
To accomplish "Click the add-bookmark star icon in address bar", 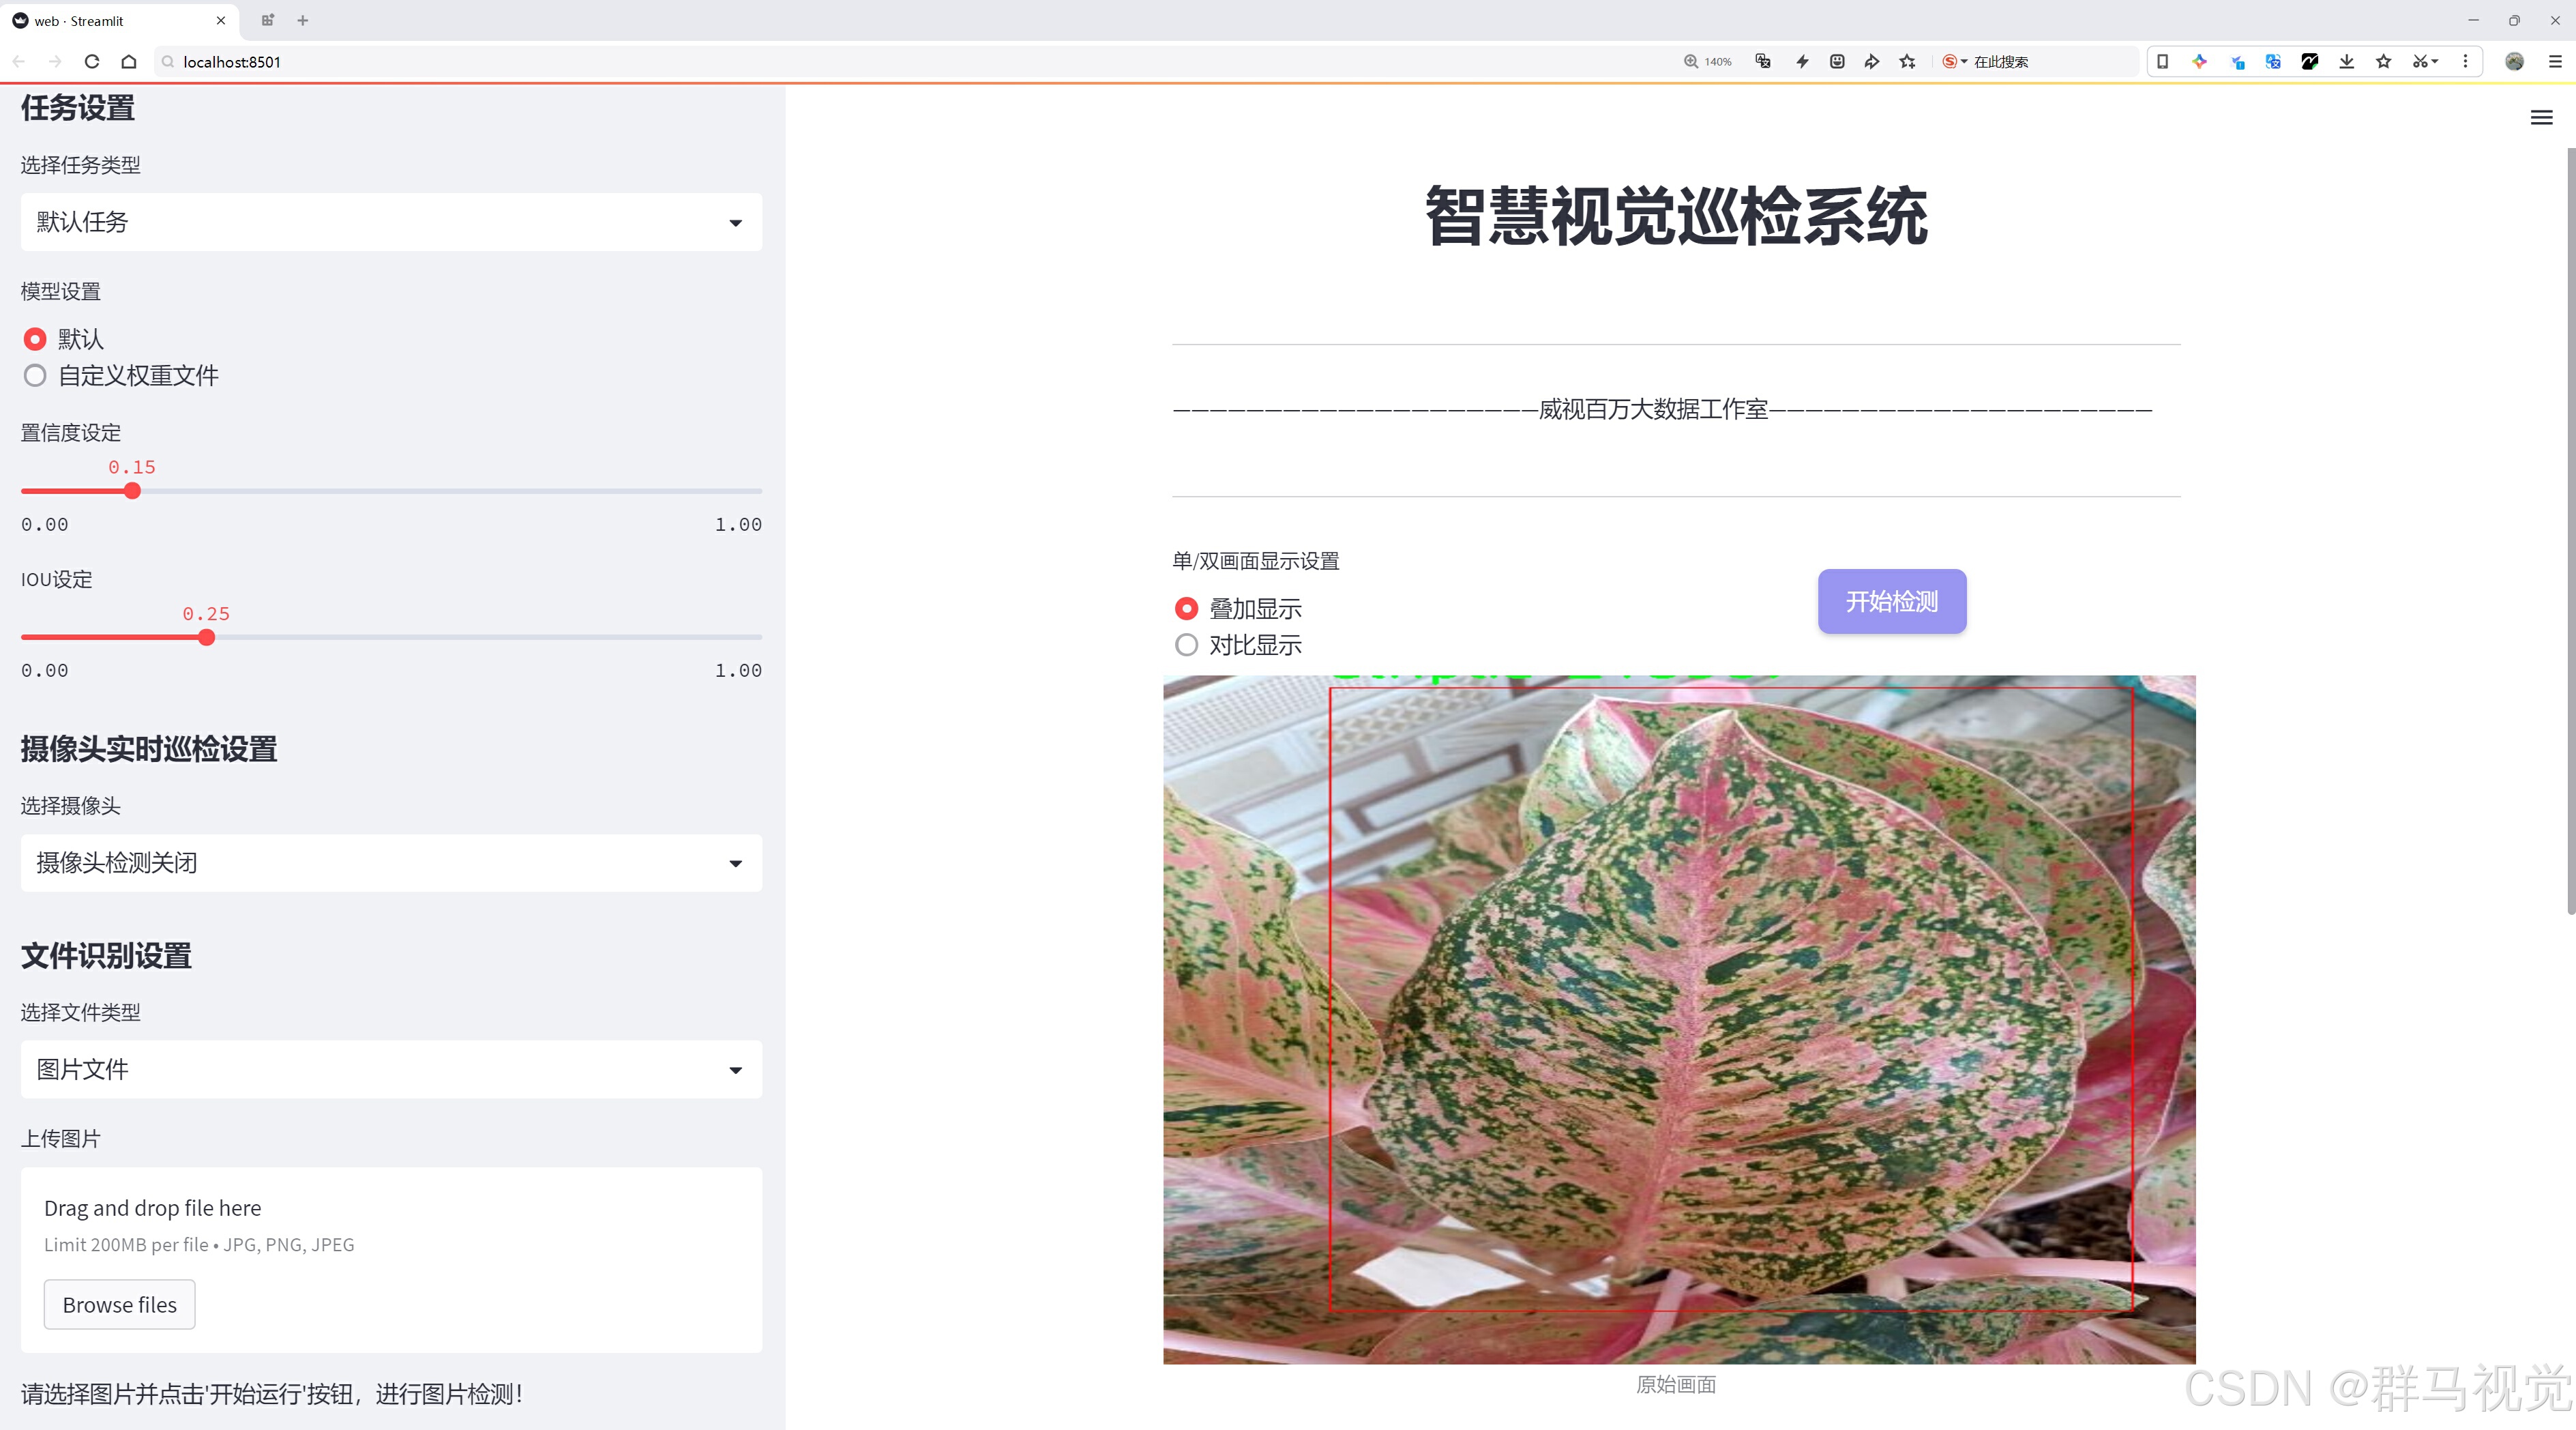I will click(1907, 62).
